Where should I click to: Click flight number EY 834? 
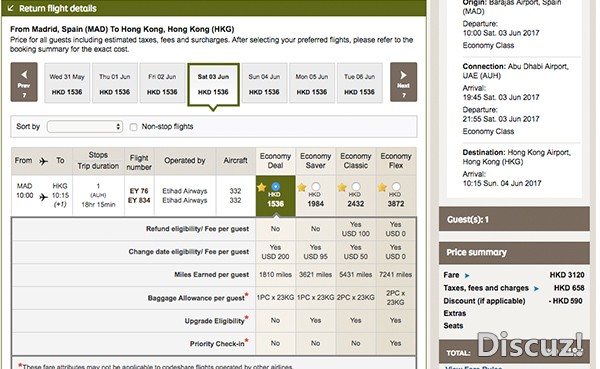pyautogui.click(x=139, y=200)
